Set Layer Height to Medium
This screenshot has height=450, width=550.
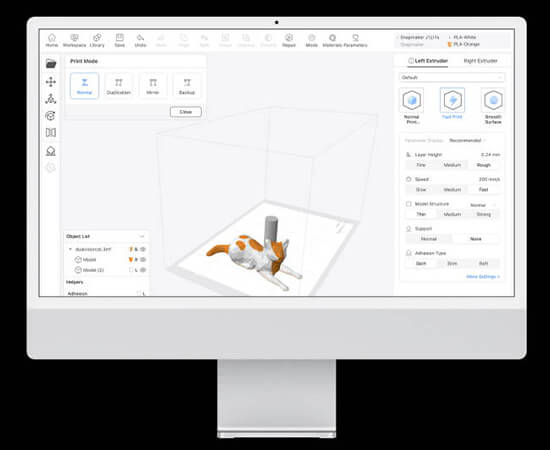pos(452,165)
